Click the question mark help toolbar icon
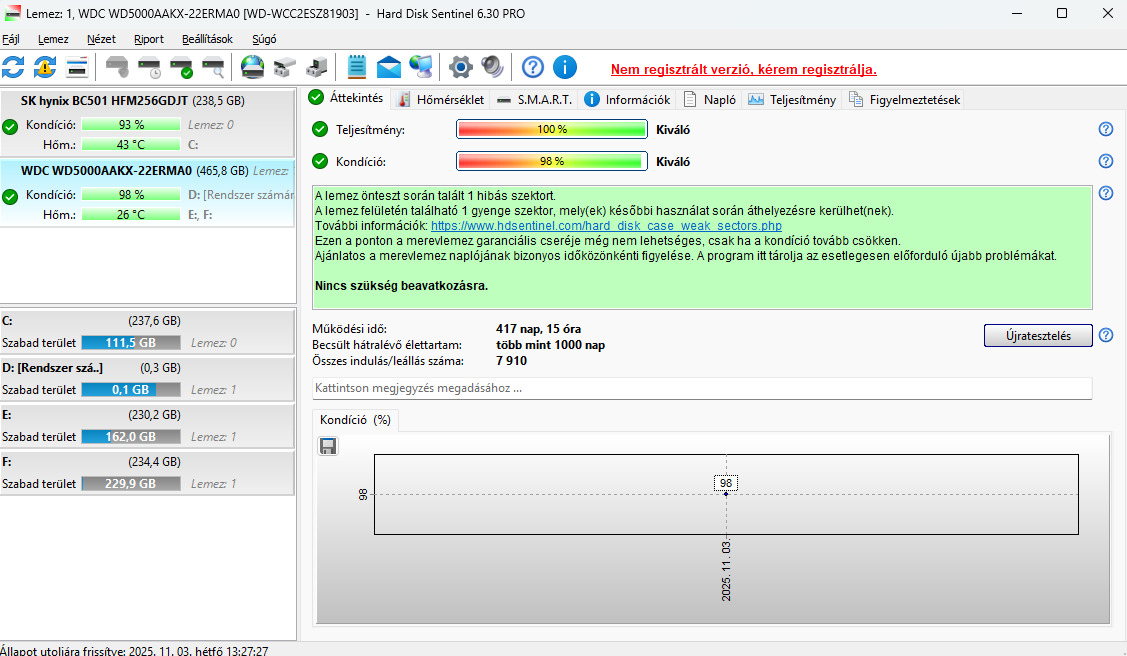Viewport: 1127px width, 656px height. point(533,68)
